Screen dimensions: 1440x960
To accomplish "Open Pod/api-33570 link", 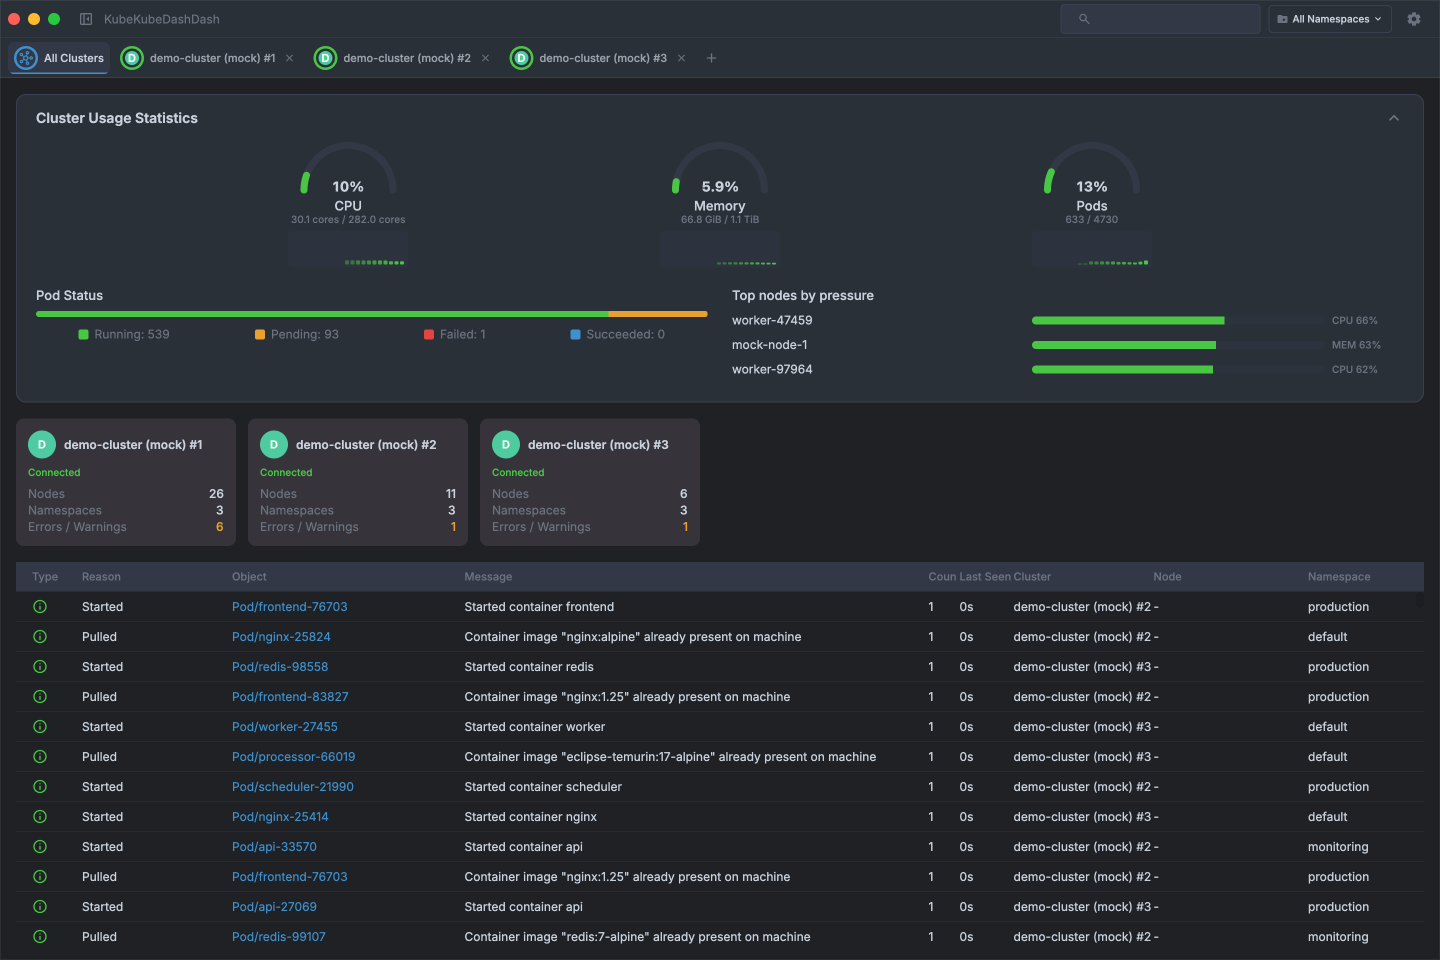I will pyautogui.click(x=274, y=847).
